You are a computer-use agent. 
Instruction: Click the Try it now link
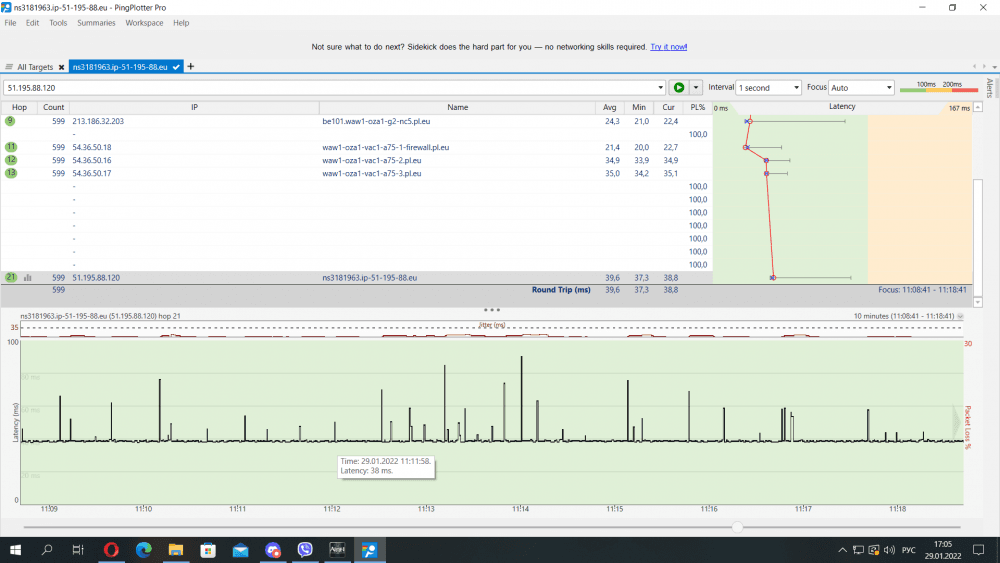pyautogui.click(x=668, y=47)
